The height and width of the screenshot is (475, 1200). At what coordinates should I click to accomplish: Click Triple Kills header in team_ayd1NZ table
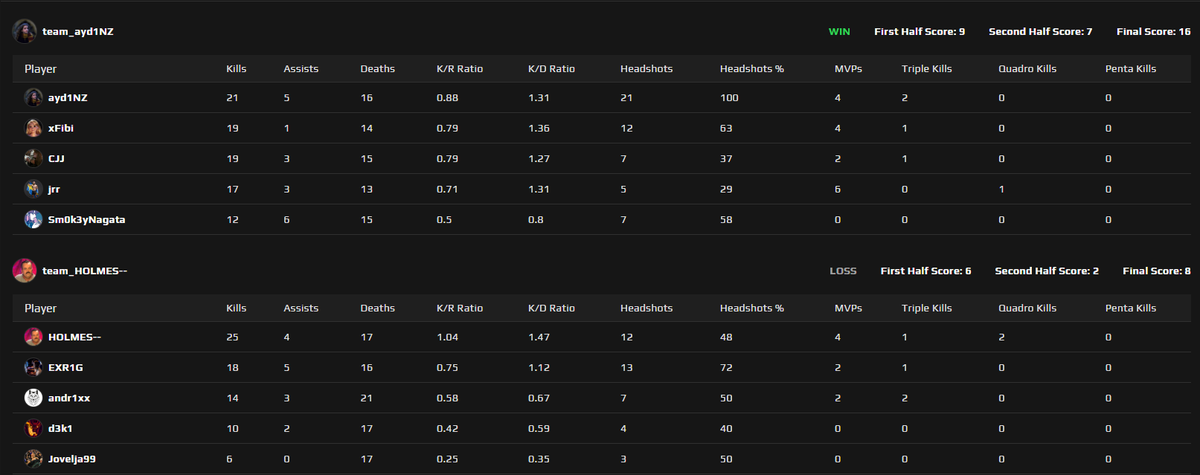[927, 69]
